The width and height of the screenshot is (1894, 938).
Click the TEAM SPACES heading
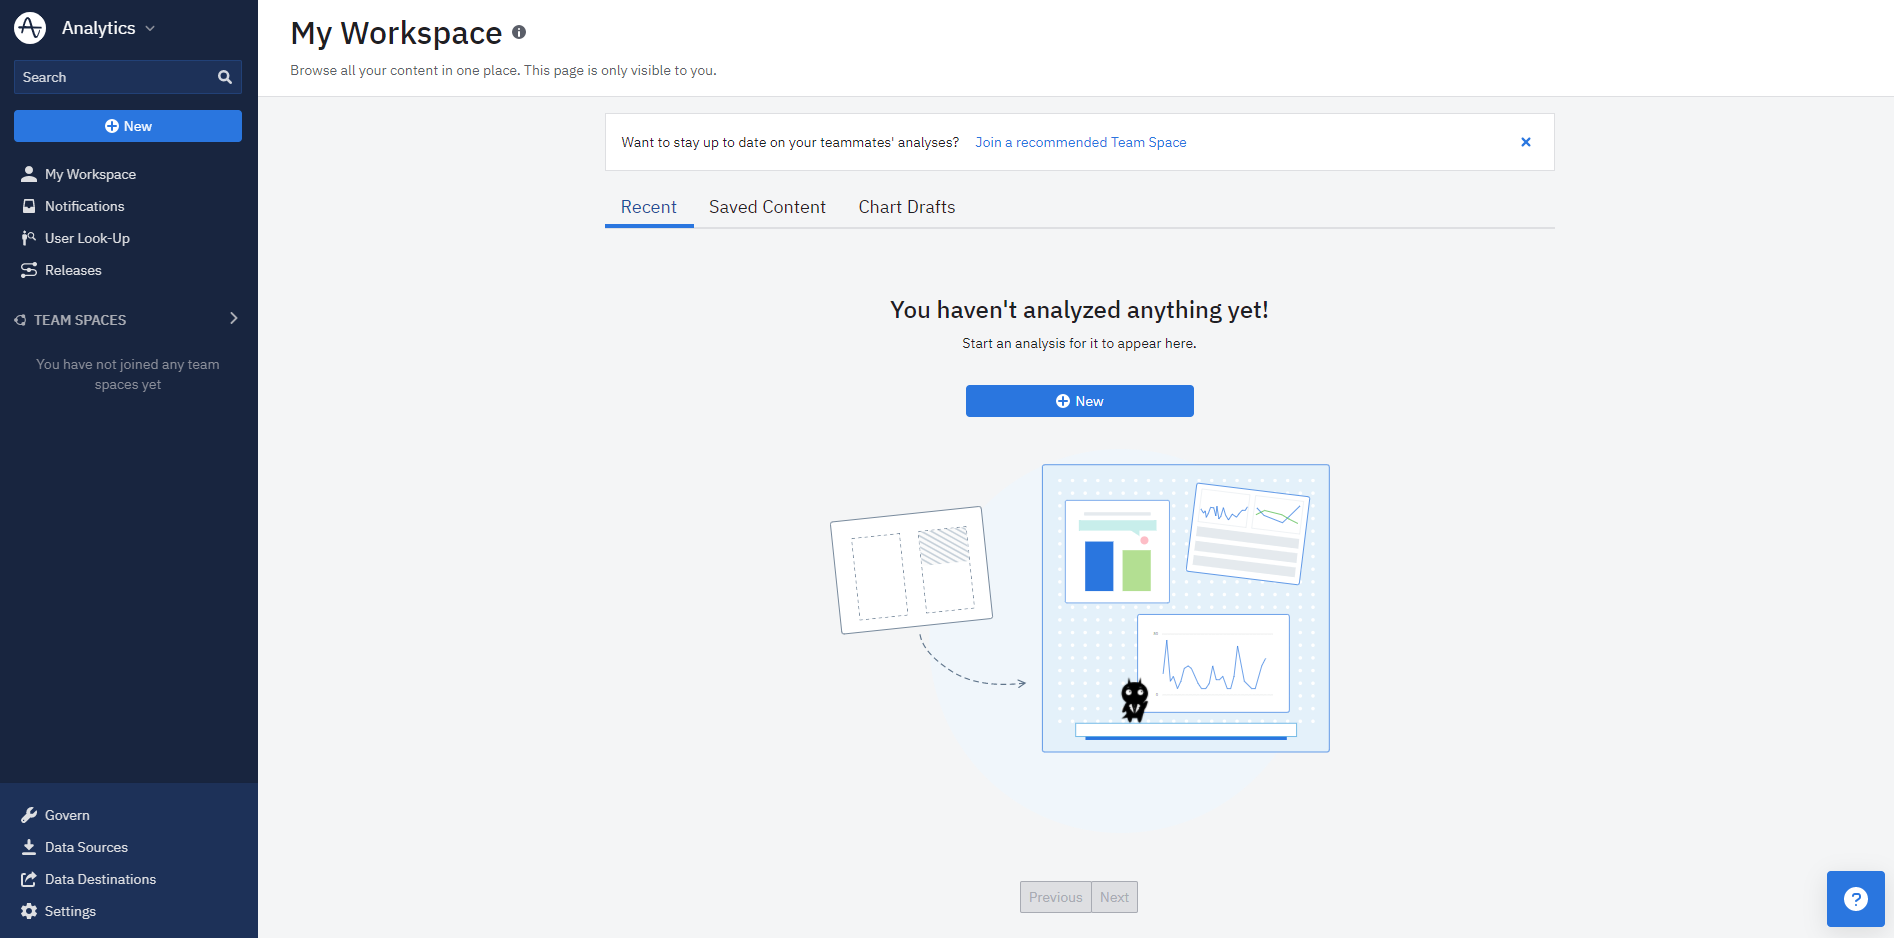tap(80, 320)
